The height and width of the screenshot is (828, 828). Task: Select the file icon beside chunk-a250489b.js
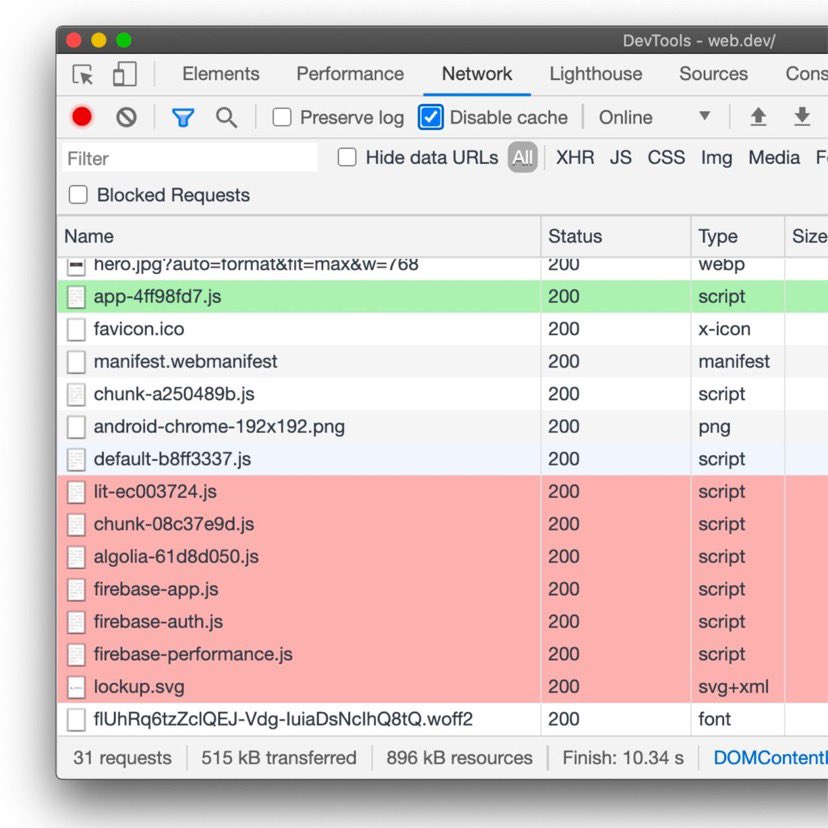click(x=76, y=394)
